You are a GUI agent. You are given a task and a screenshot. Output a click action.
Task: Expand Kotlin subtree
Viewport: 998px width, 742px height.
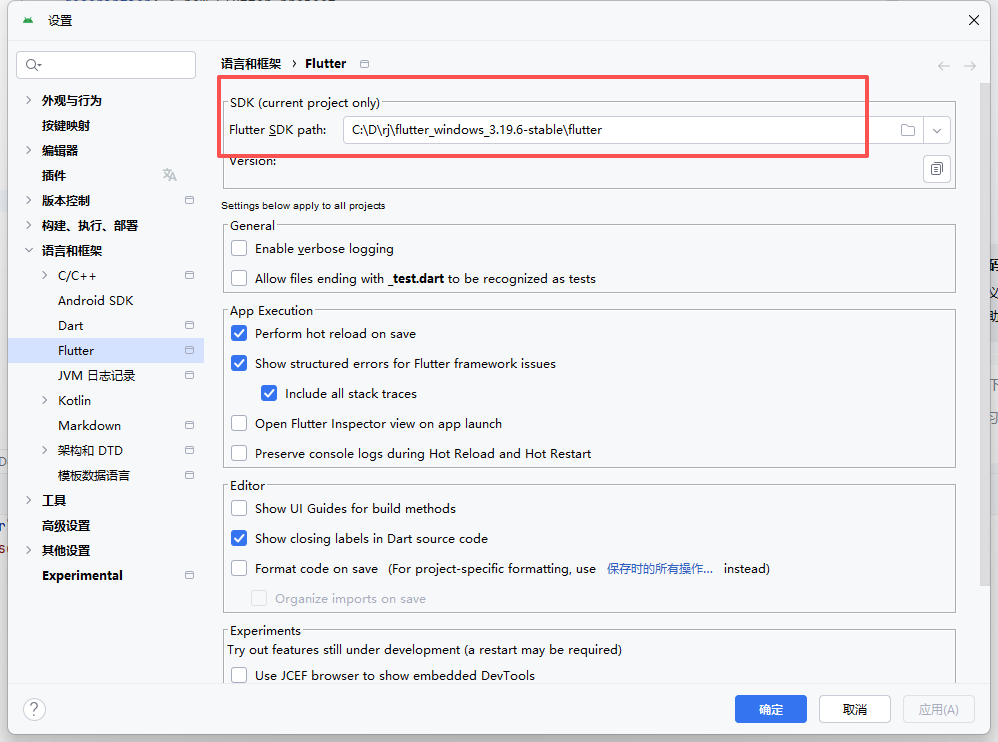click(x=45, y=400)
